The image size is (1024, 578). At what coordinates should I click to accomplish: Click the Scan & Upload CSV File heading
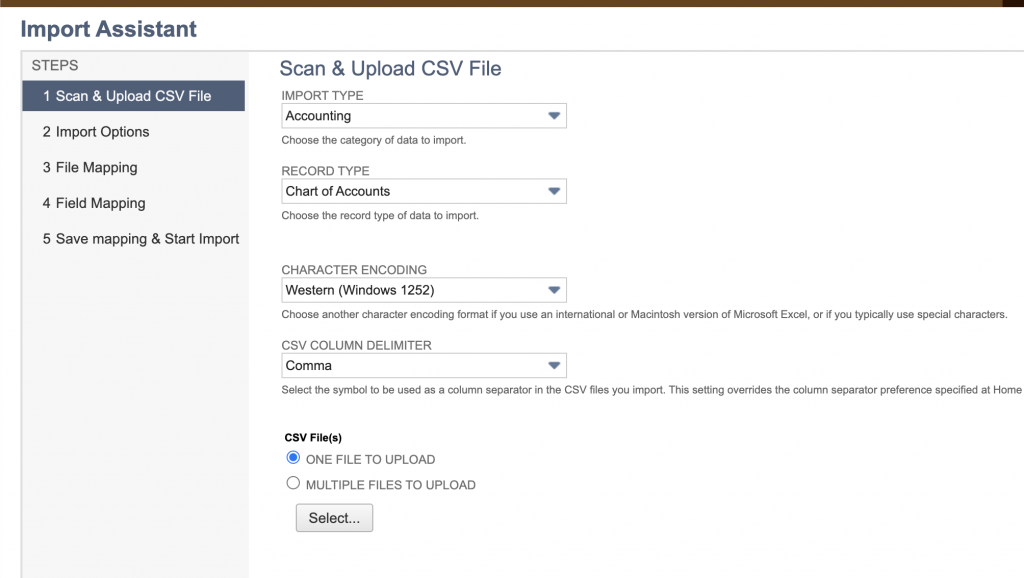[x=390, y=69]
